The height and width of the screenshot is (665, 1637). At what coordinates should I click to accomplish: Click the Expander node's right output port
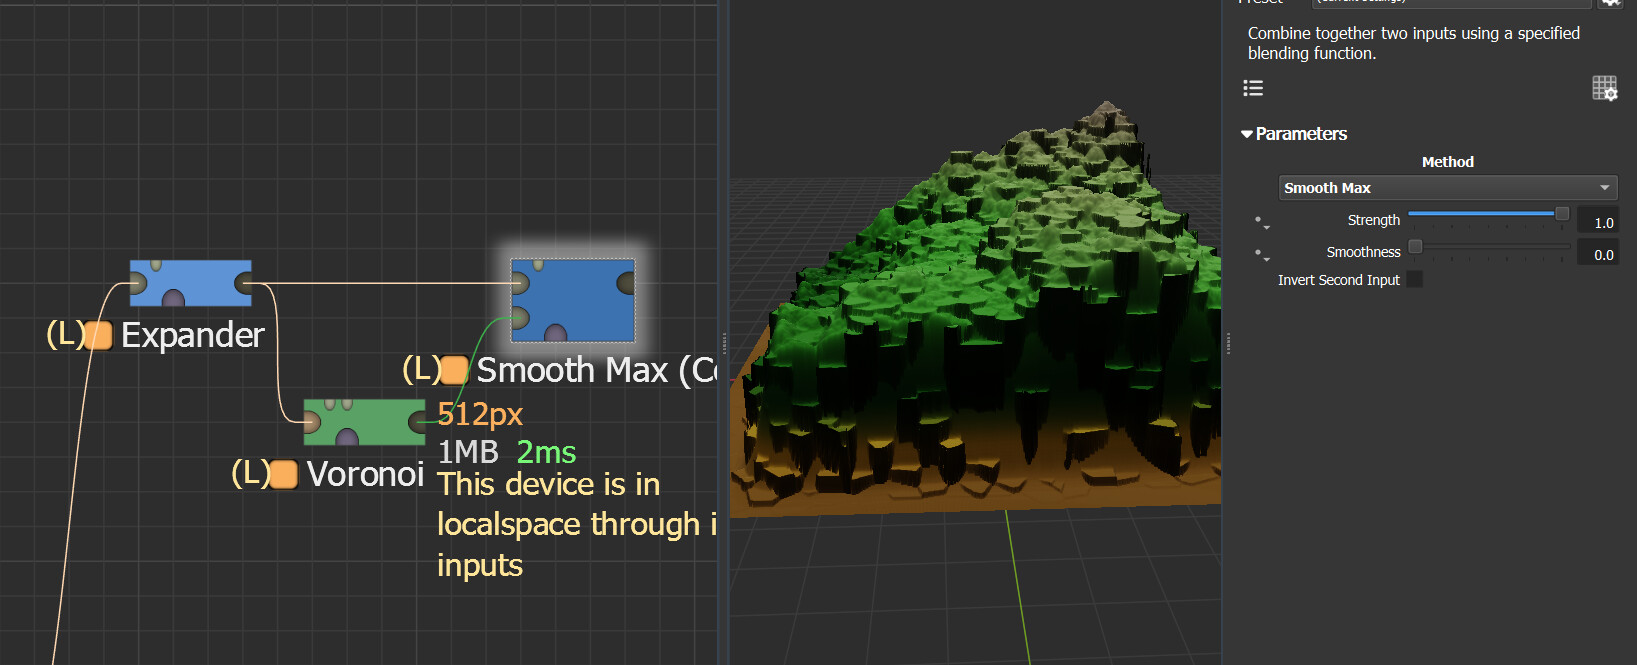click(243, 284)
